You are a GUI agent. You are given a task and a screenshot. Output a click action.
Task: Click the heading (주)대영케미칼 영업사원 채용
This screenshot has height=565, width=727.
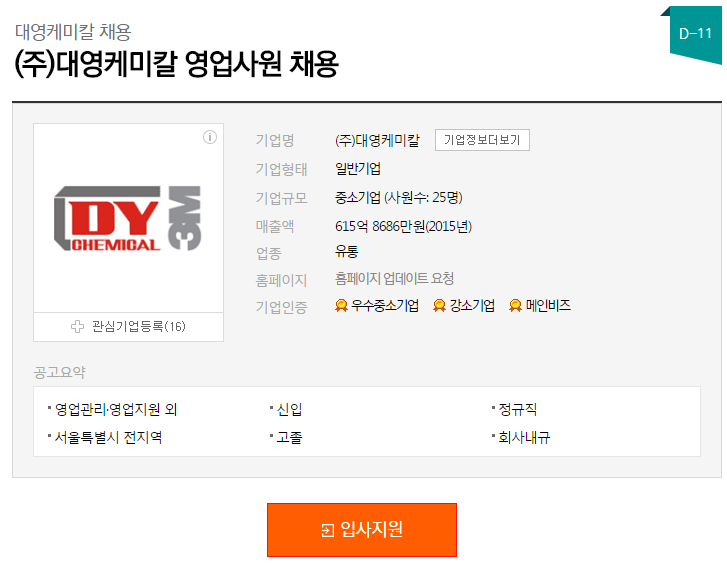point(176,64)
